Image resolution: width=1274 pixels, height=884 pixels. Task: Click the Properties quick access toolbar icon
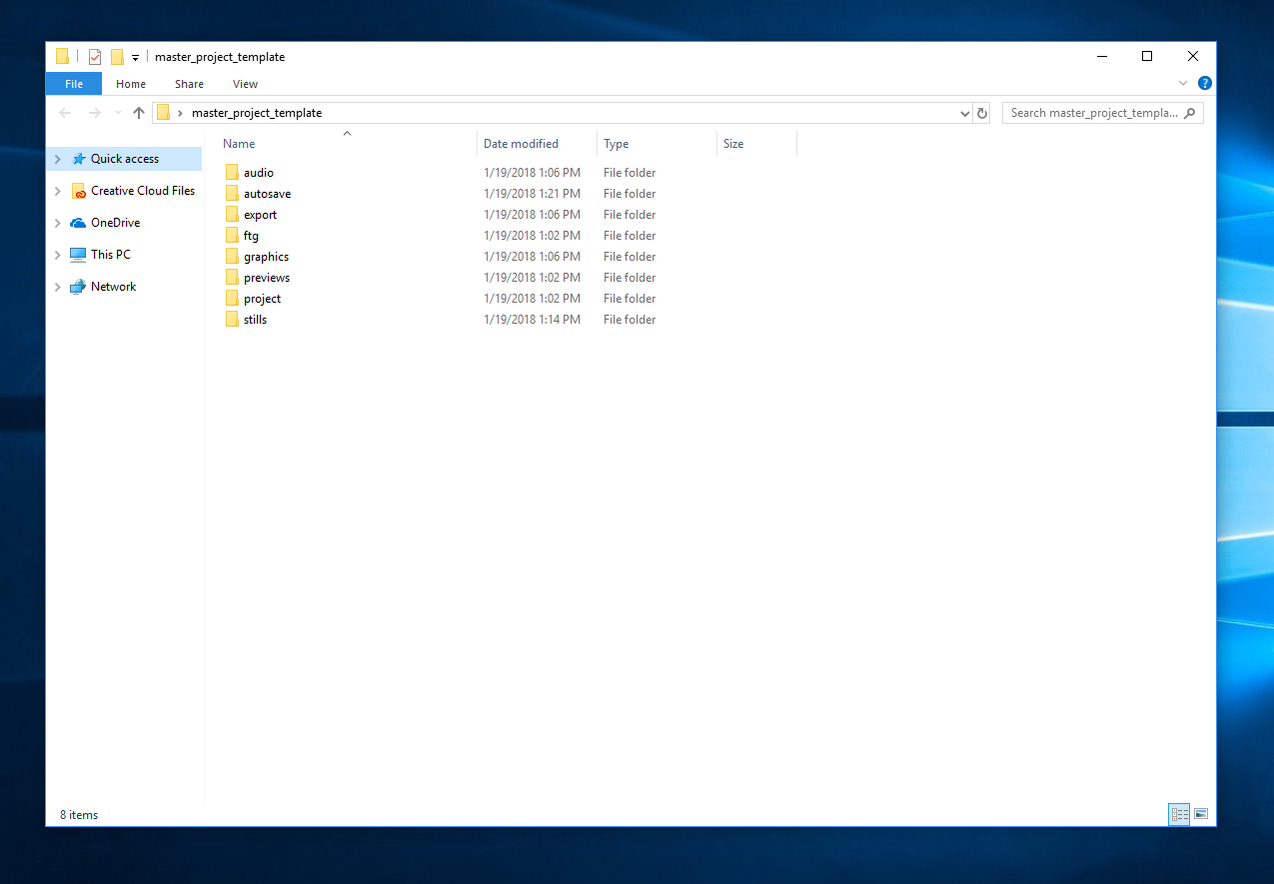coord(95,57)
